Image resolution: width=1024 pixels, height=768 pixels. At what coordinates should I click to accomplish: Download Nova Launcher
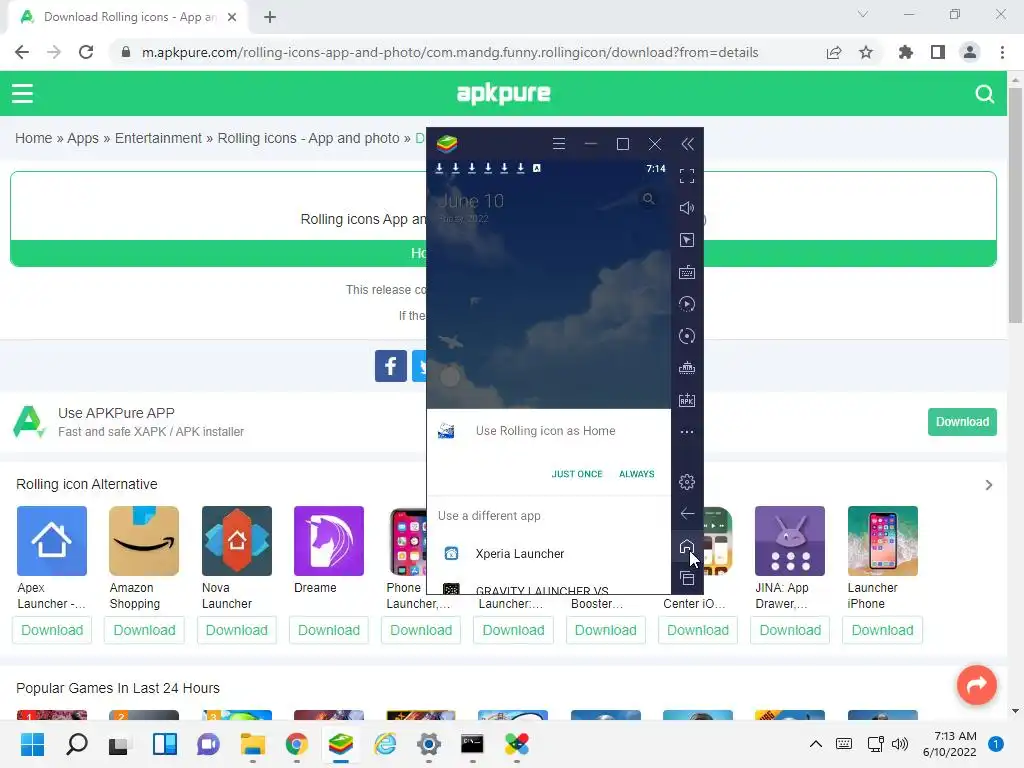click(x=236, y=630)
